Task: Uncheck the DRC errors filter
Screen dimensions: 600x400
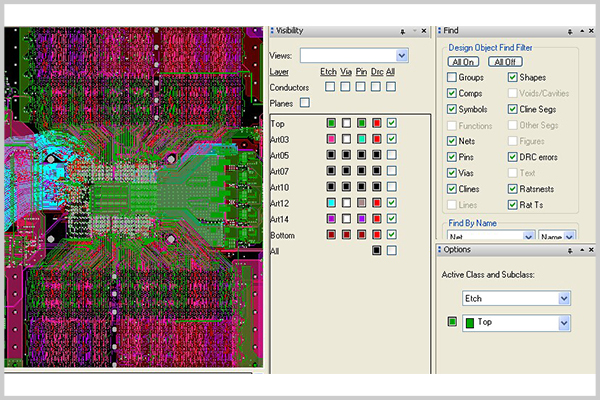Action: pos(513,157)
